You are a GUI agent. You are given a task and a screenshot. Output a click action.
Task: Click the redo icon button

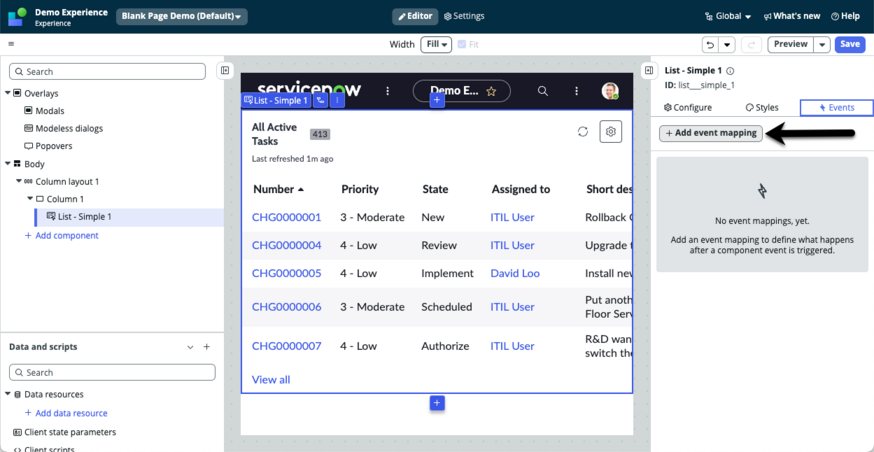(751, 45)
